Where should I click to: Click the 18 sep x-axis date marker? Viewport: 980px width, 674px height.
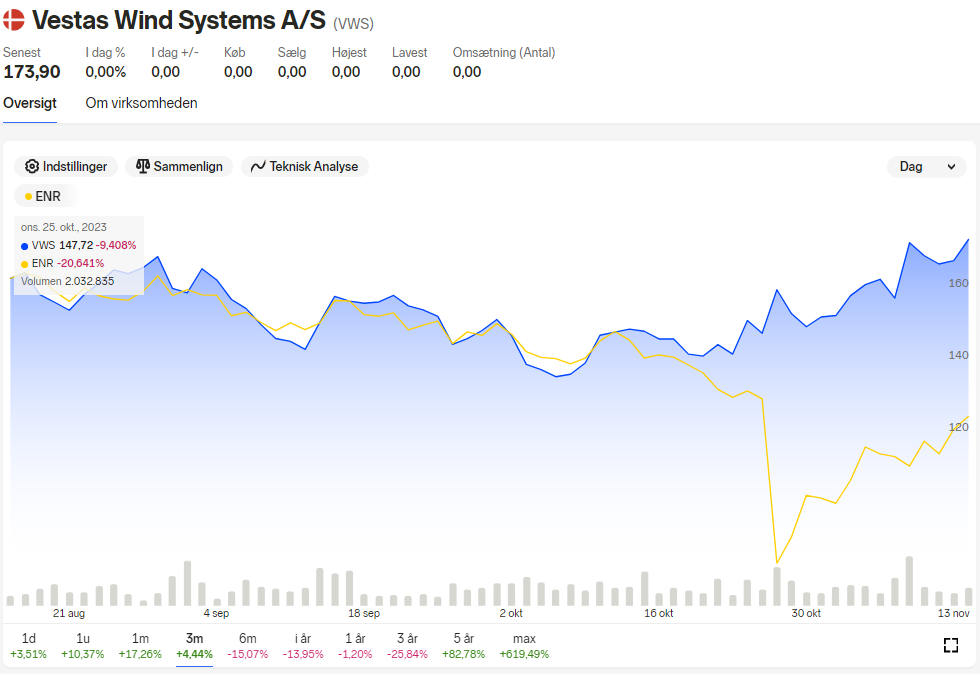(364, 613)
